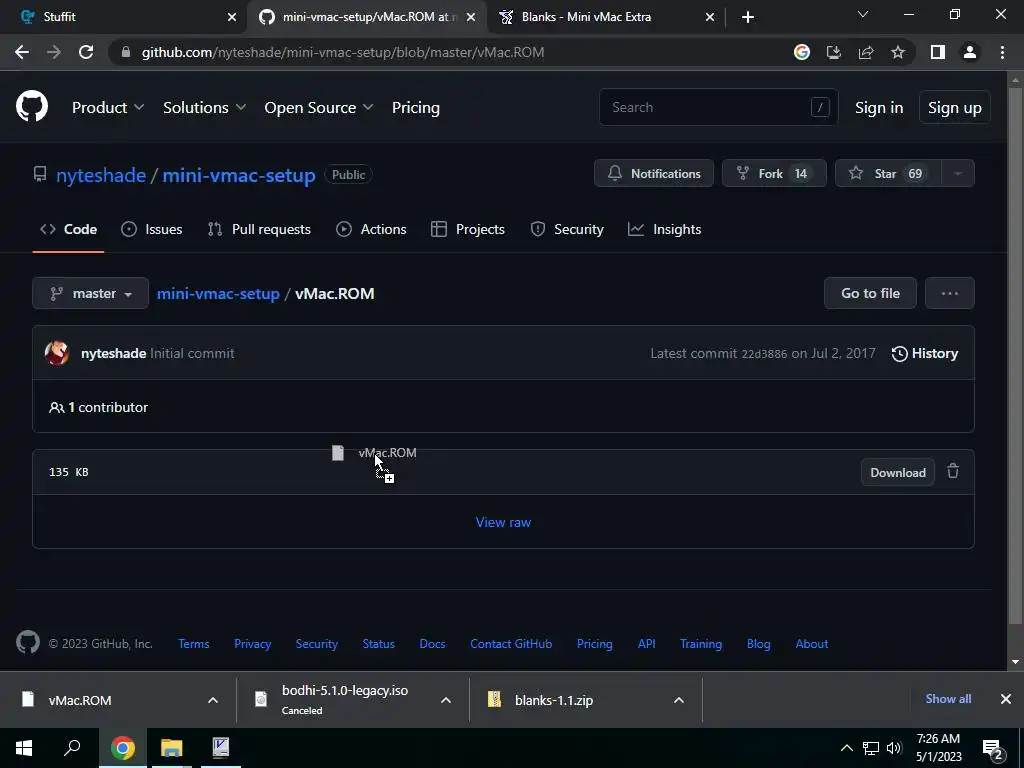Open Windows taskbar search

click(x=72, y=747)
